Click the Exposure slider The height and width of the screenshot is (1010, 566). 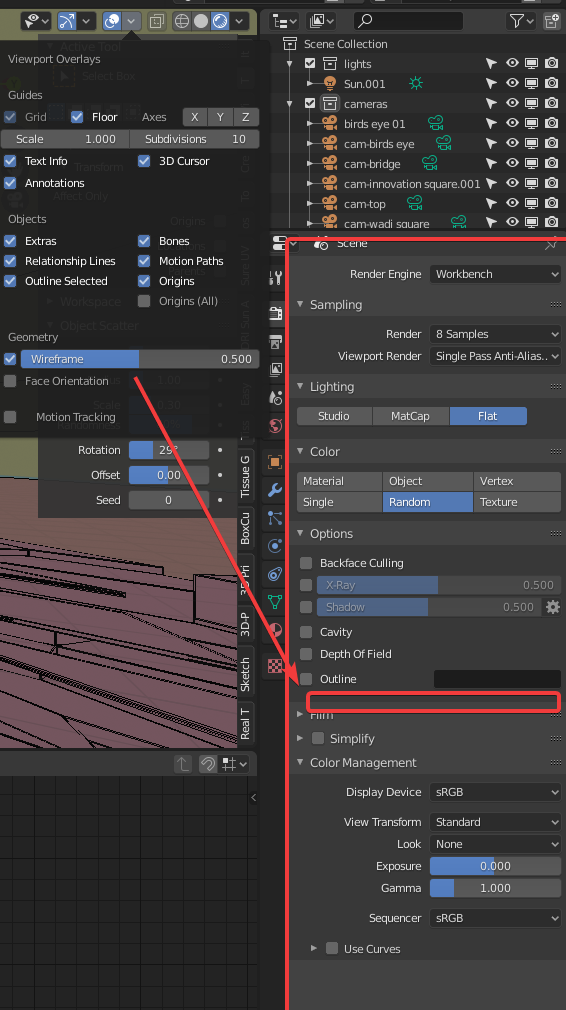click(x=495, y=866)
